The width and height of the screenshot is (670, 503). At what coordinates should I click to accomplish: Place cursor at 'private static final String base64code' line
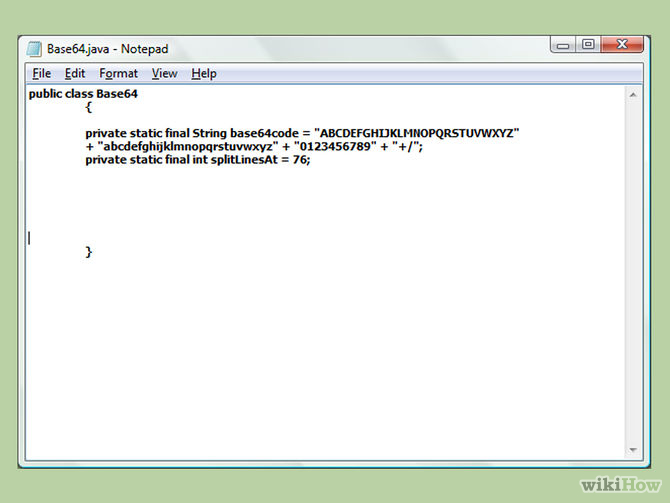point(302,133)
